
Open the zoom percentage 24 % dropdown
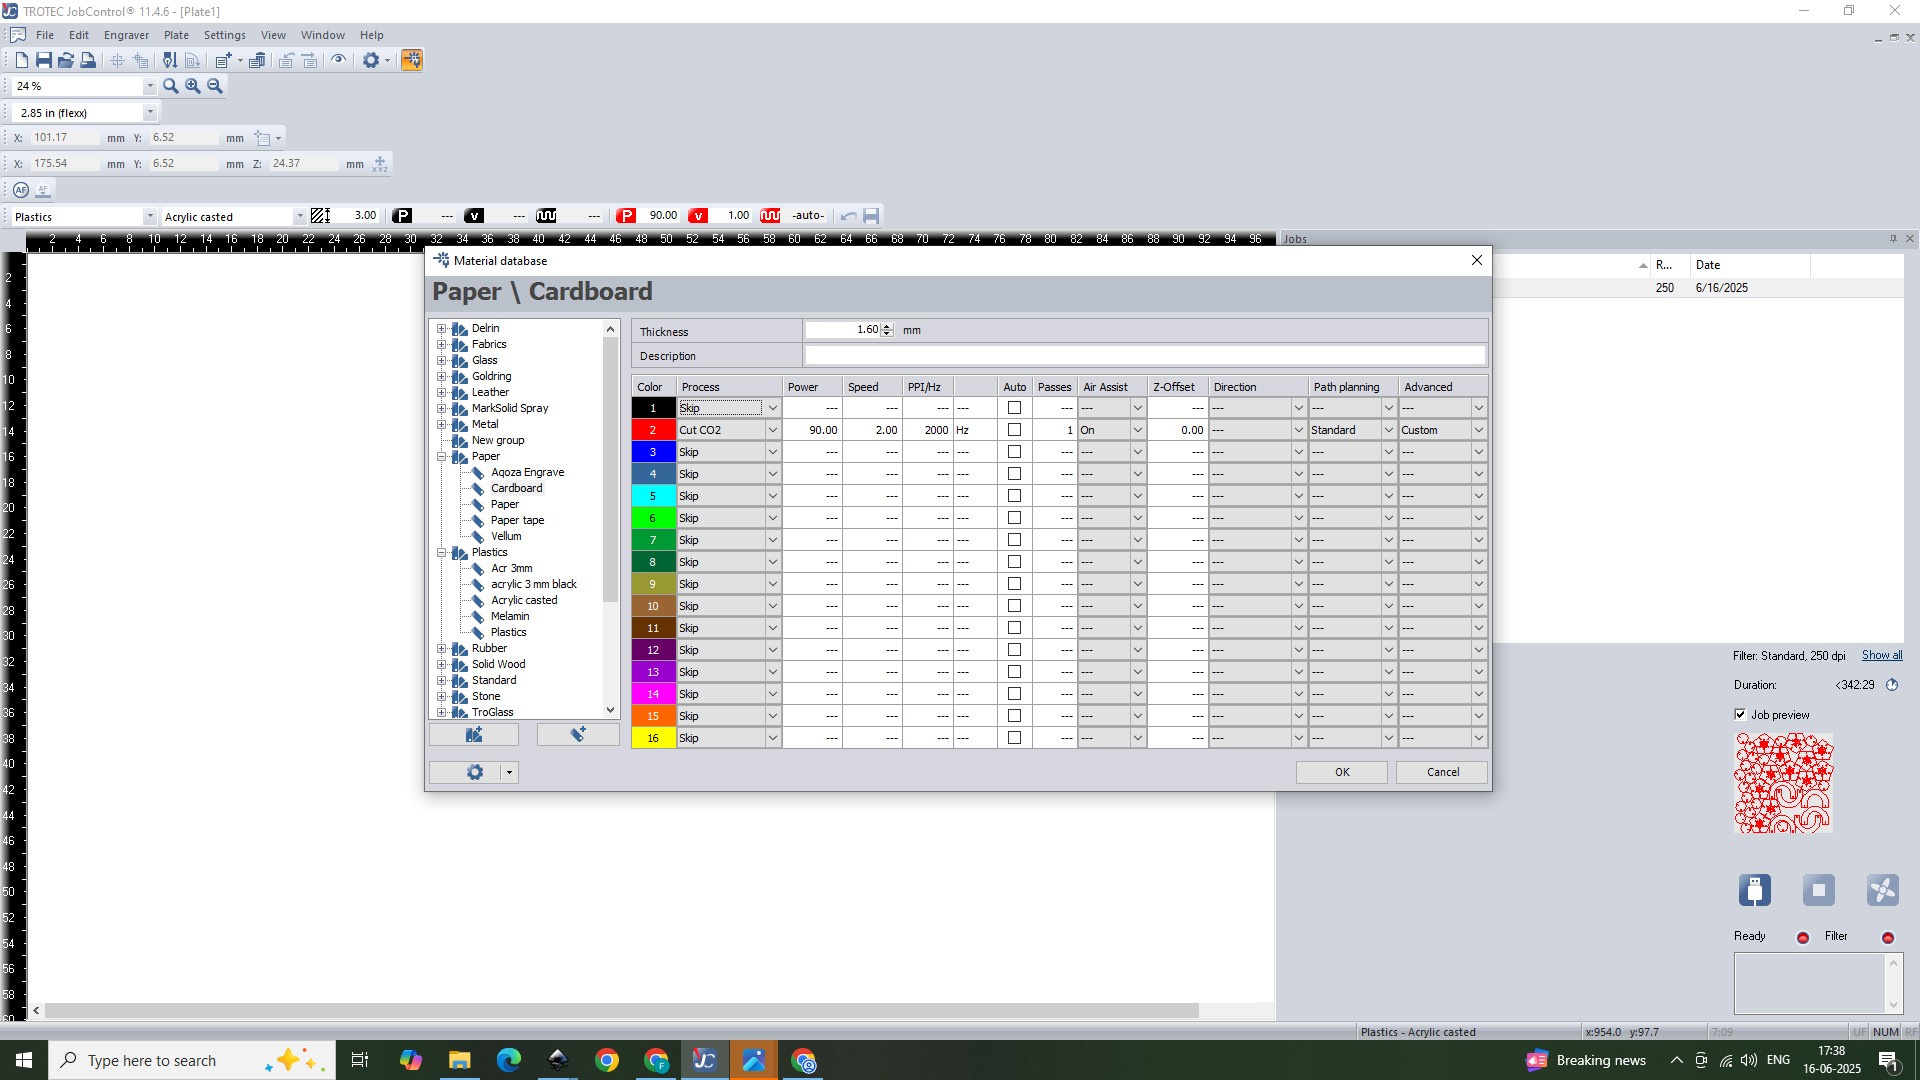tap(150, 86)
